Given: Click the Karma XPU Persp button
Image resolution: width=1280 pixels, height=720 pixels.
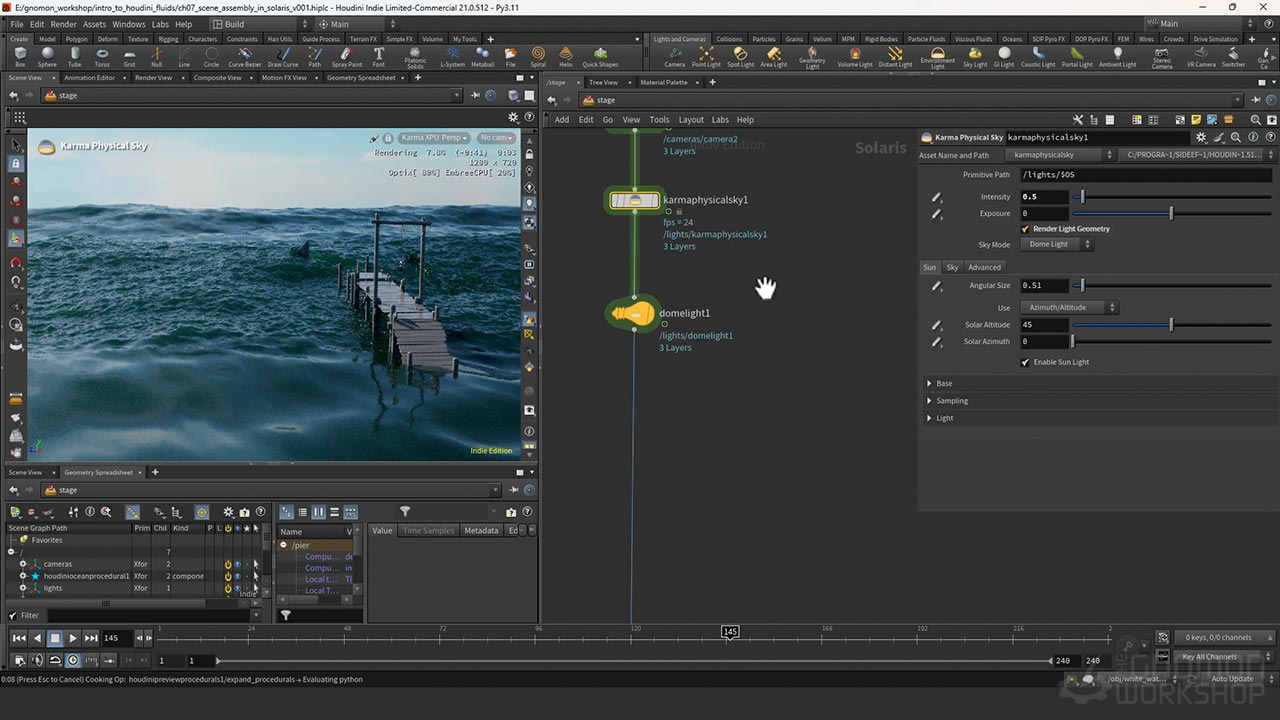Looking at the screenshot, I should [434, 138].
